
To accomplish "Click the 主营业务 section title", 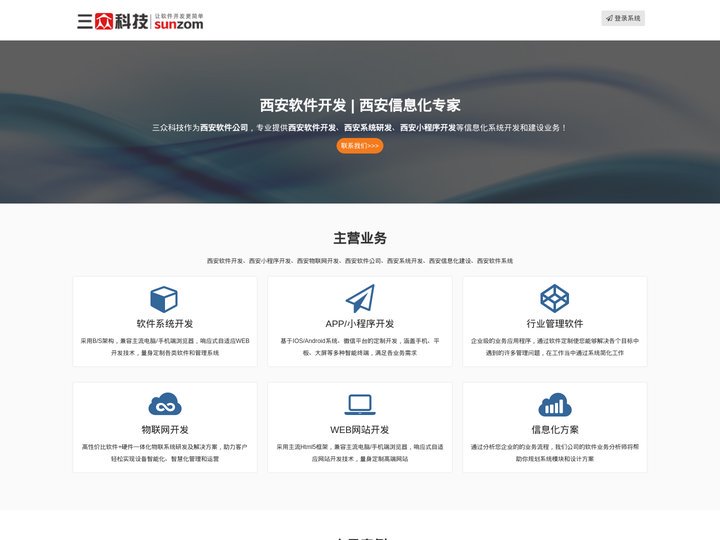I will (x=360, y=238).
